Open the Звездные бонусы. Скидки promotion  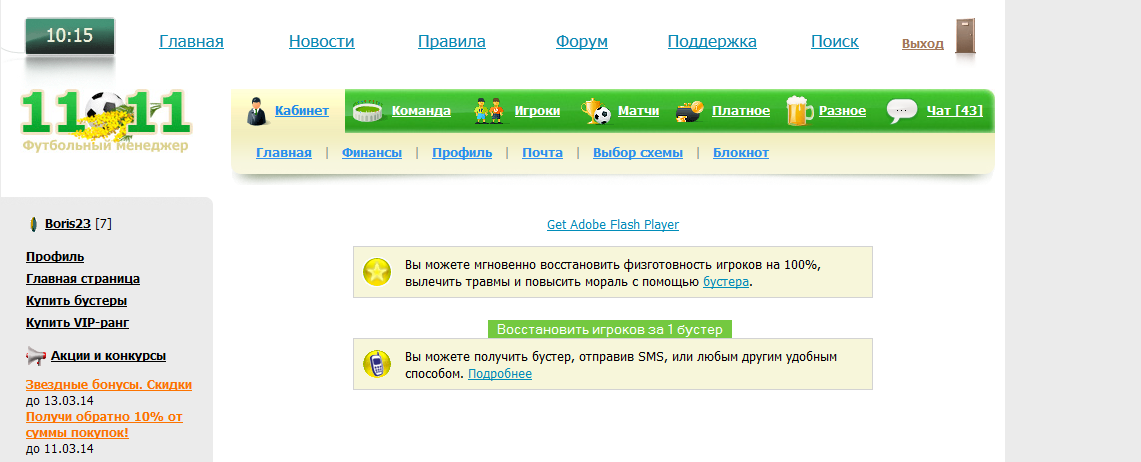[x=108, y=384]
